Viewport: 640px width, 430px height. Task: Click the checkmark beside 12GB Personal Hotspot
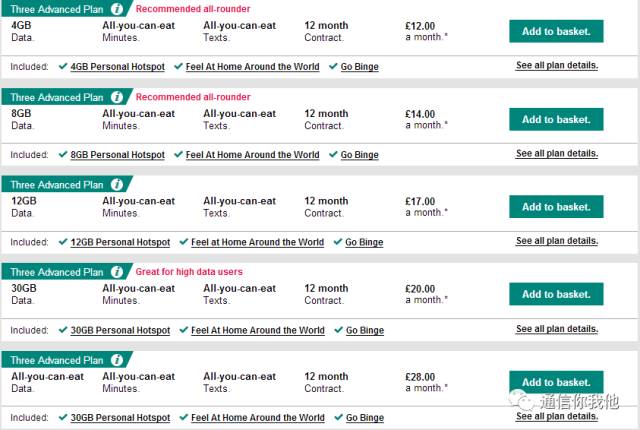tap(63, 242)
